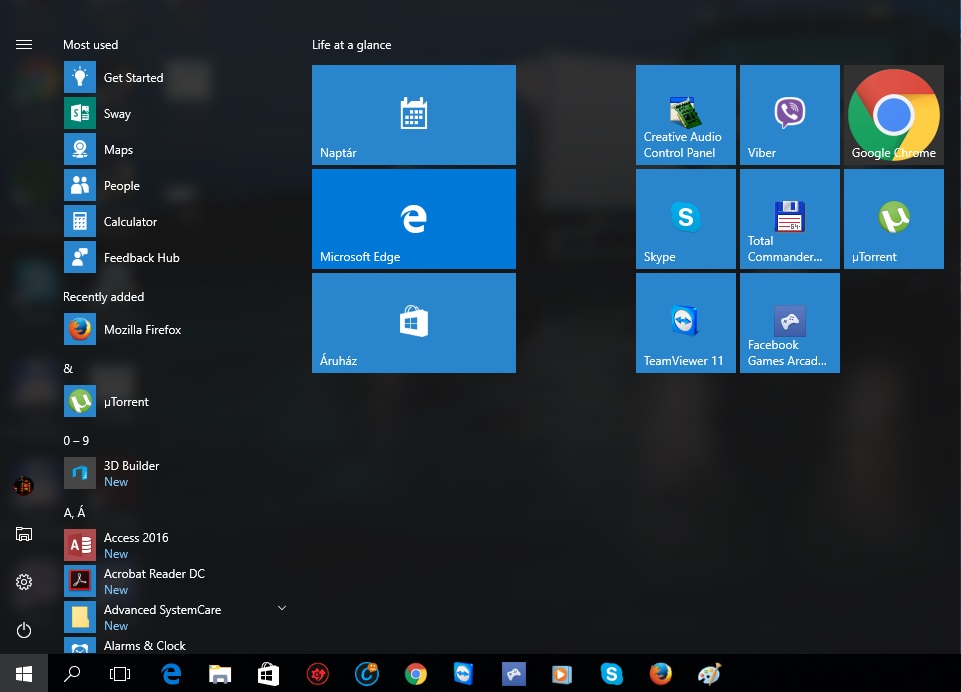The height and width of the screenshot is (692, 961).
Task: Select the Life at a glance group header
Action: click(x=351, y=45)
